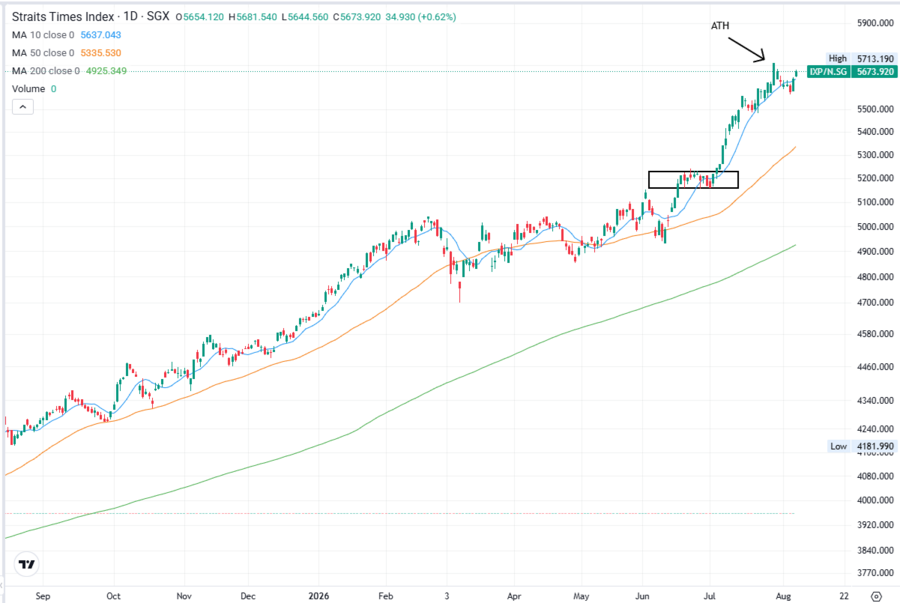Screen dimensions: 900x603
Task: Click the 5900.000 price axis label
Action: pos(875,23)
